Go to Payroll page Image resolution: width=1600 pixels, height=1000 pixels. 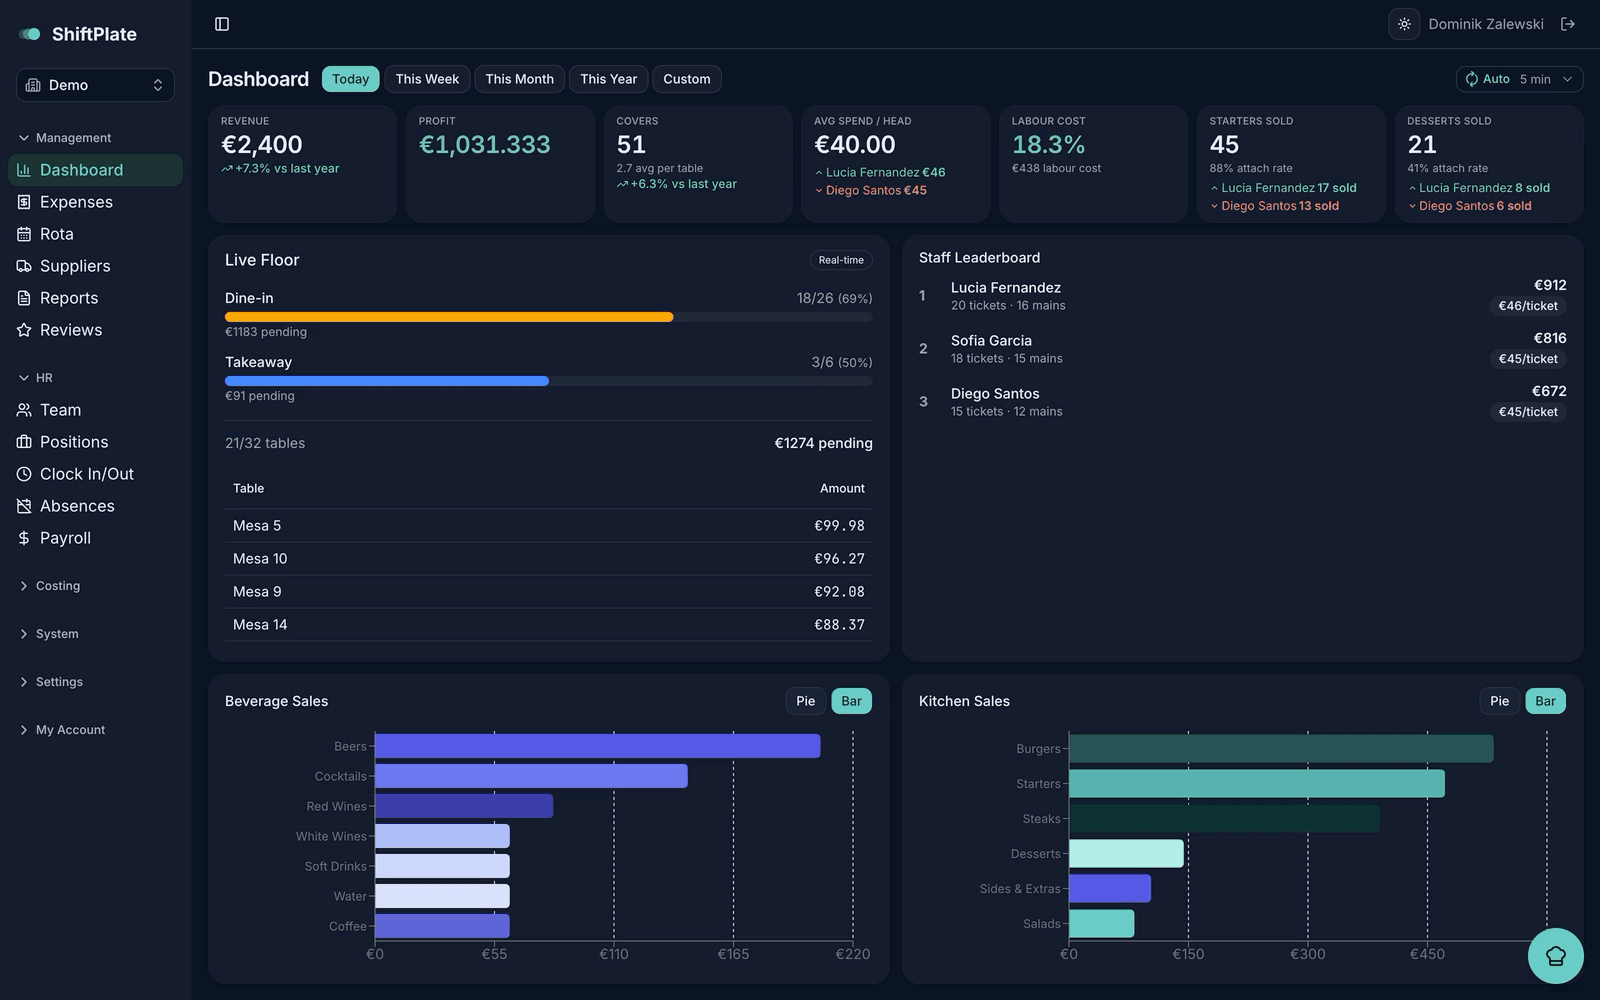coord(95,538)
